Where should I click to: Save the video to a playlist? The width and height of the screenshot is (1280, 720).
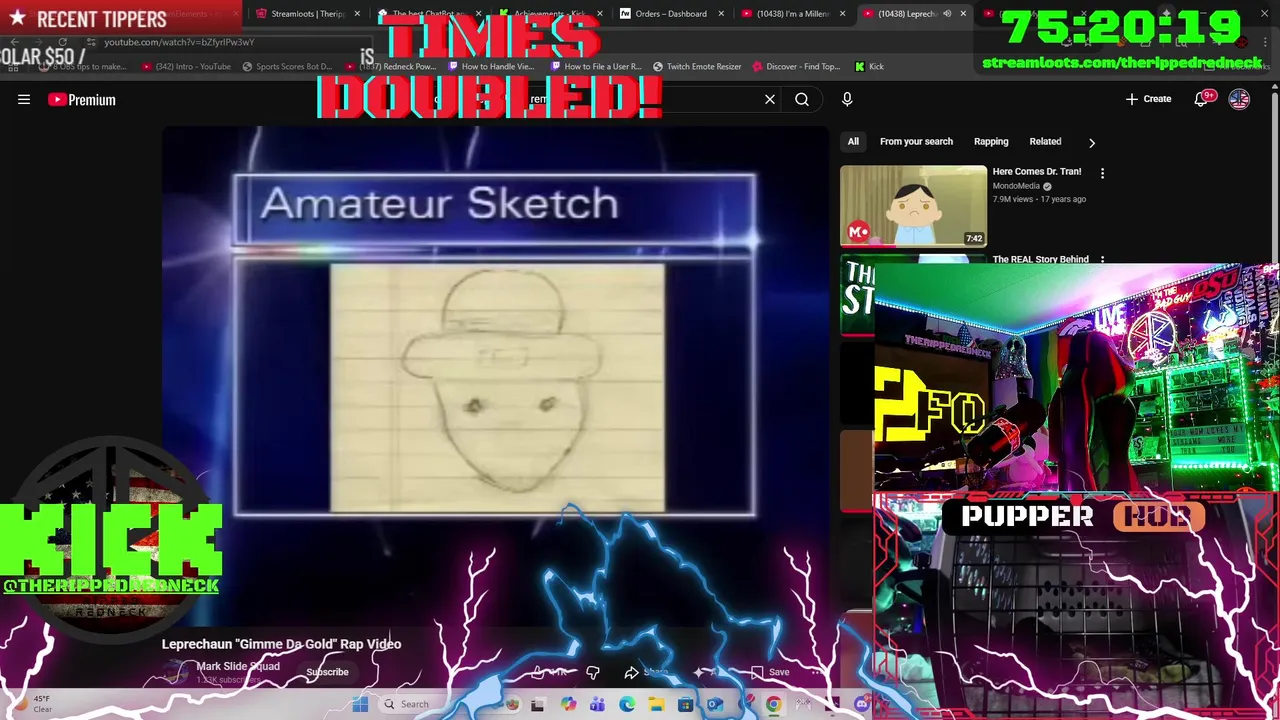[x=770, y=672]
